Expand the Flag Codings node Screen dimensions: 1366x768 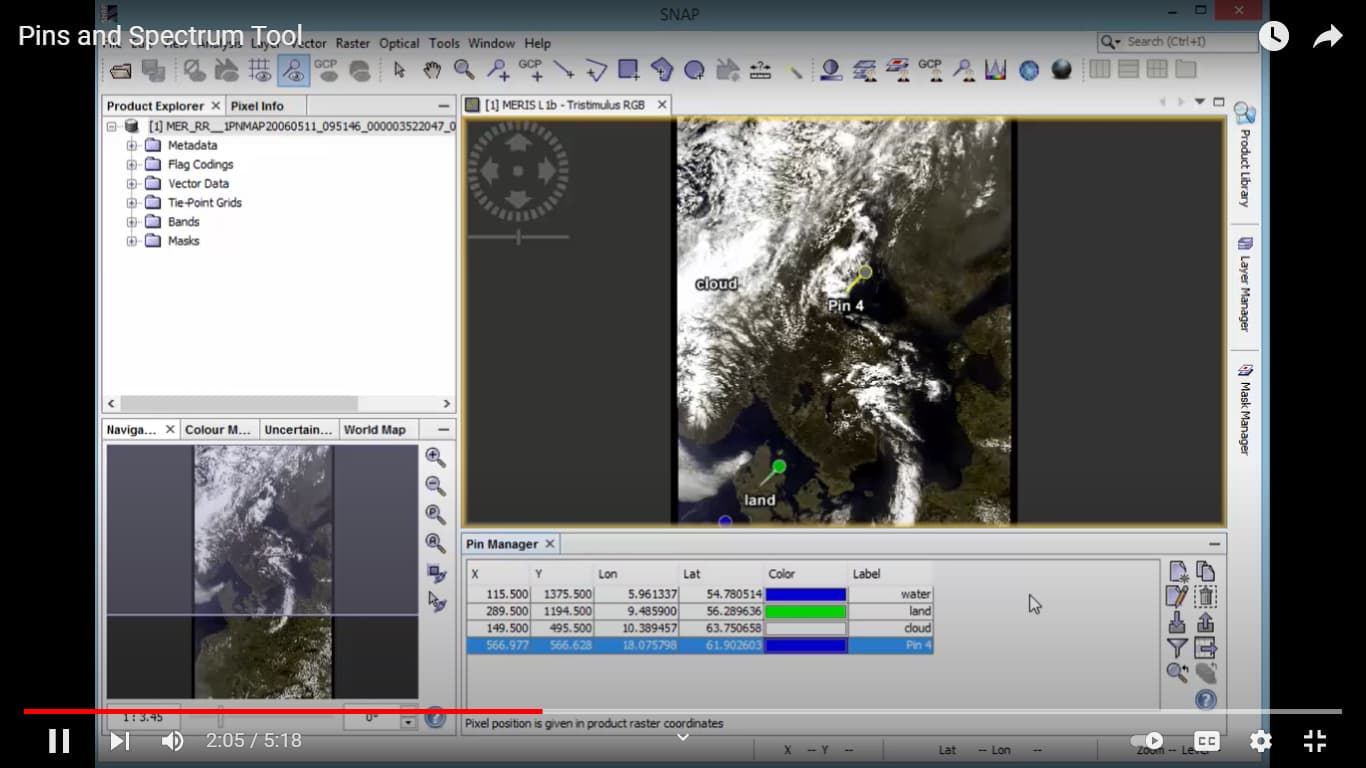[132, 165]
